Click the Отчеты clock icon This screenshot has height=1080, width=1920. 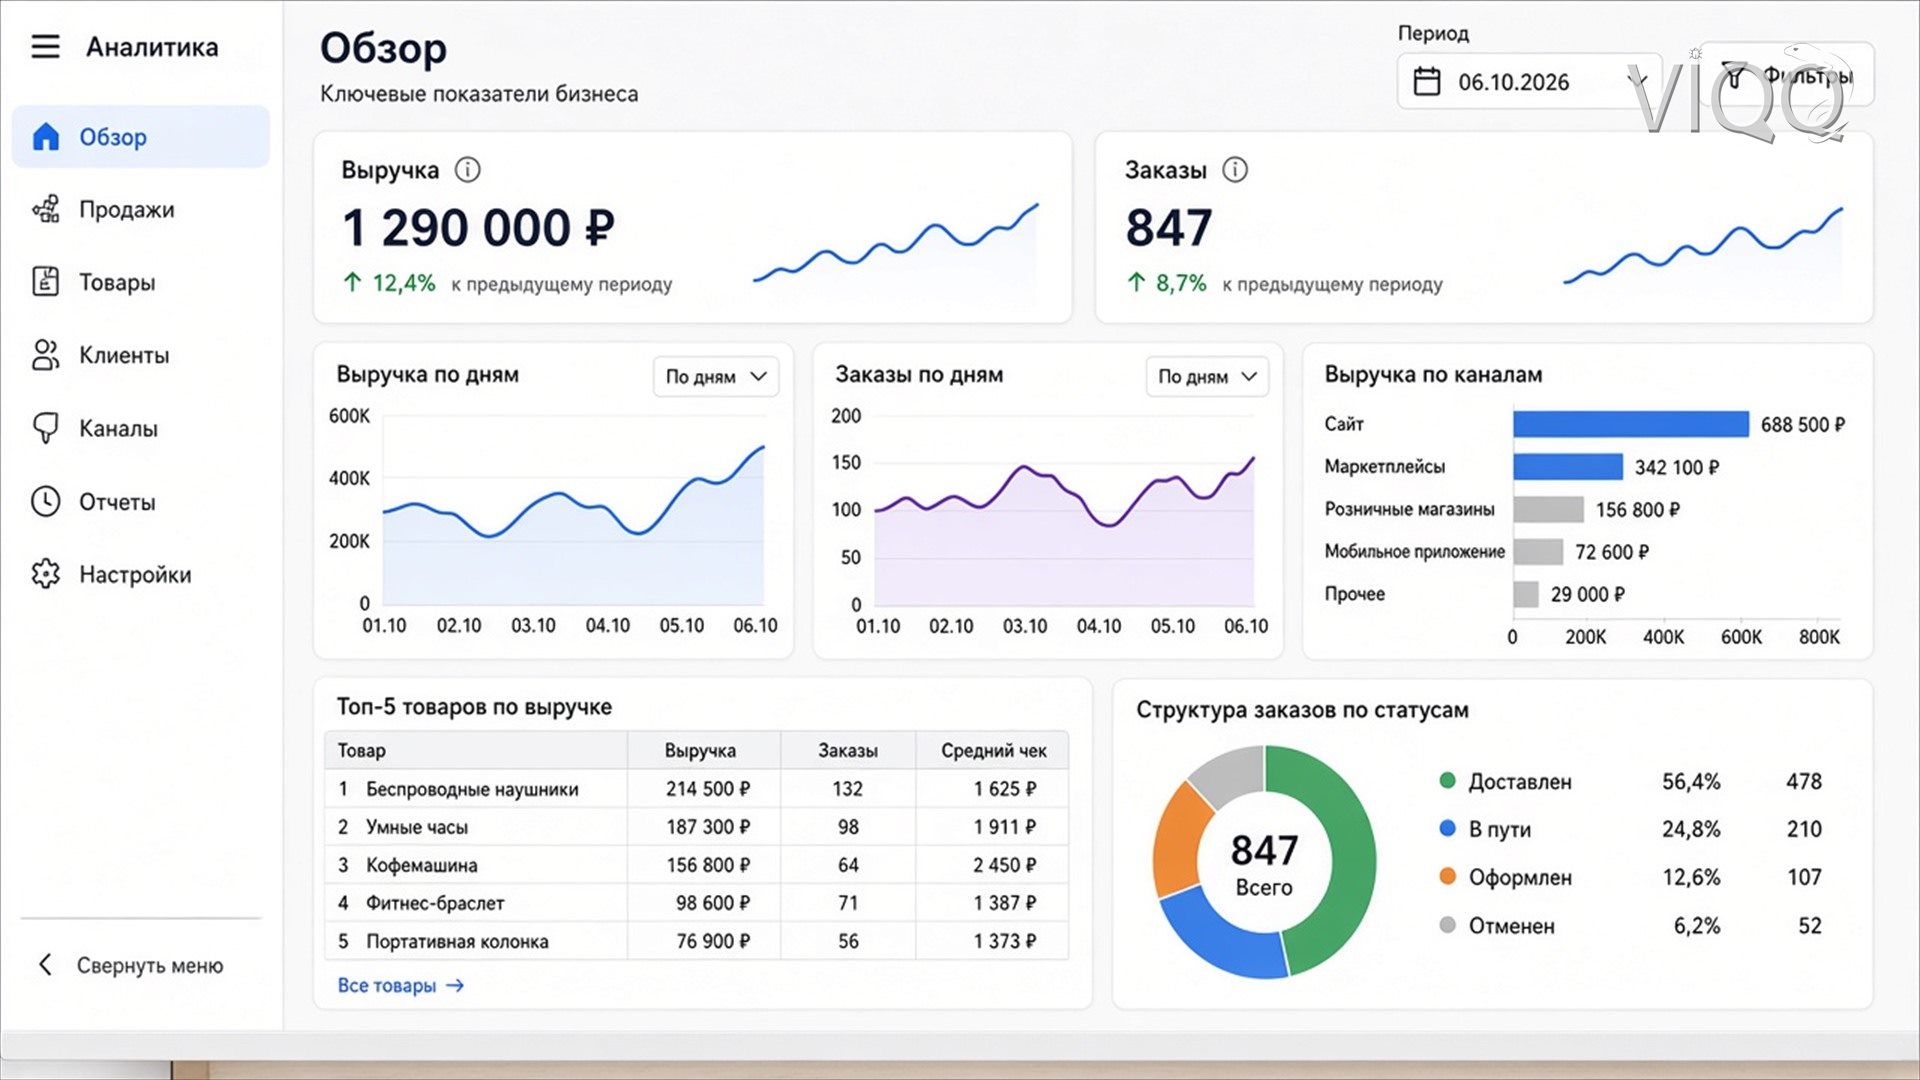tap(46, 501)
